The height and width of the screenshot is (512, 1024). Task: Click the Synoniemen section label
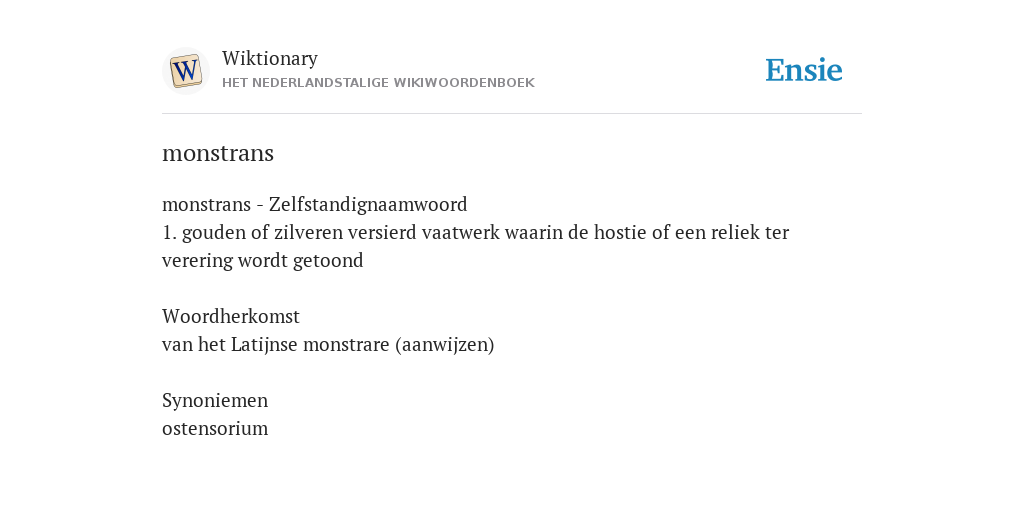[215, 401]
